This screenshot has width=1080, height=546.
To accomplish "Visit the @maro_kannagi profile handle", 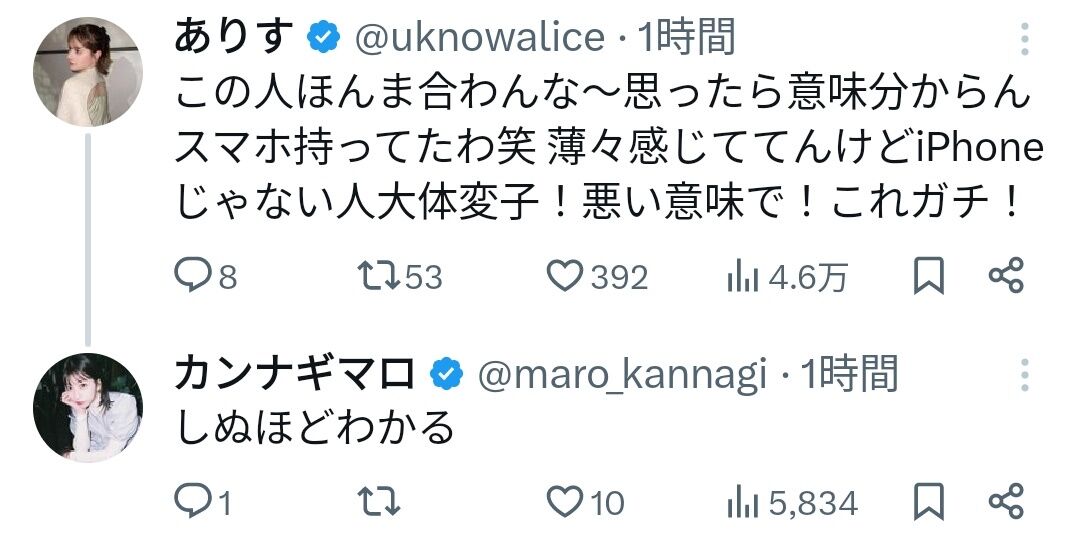I will pos(622,375).
